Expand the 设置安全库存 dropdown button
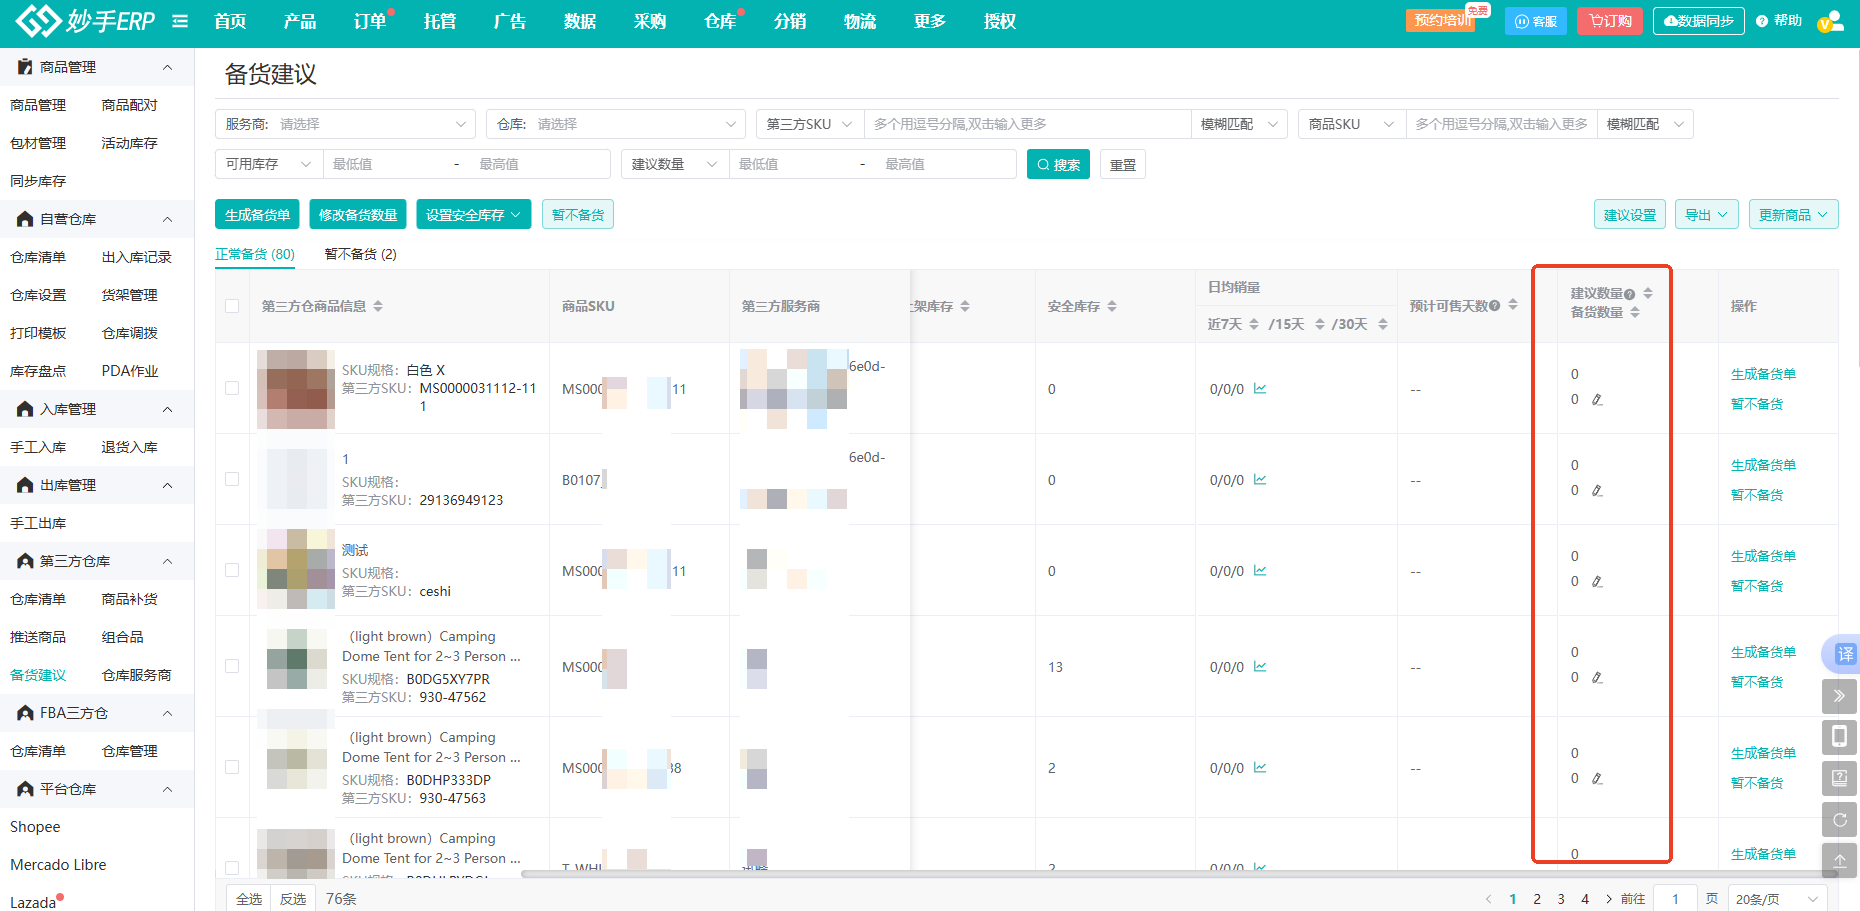 point(473,215)
